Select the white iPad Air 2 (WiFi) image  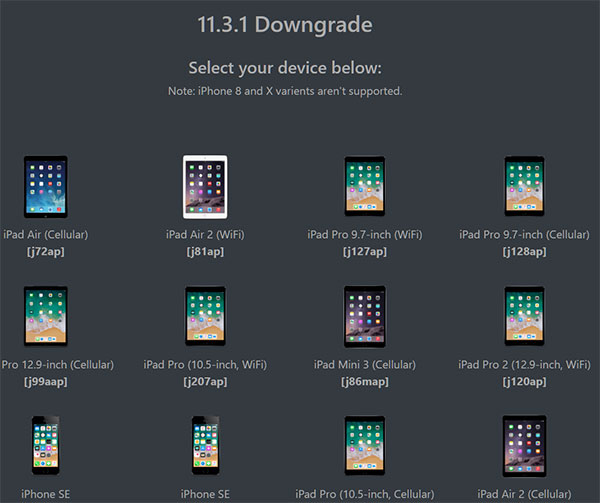pyautogui.click(x=205, y=186)
